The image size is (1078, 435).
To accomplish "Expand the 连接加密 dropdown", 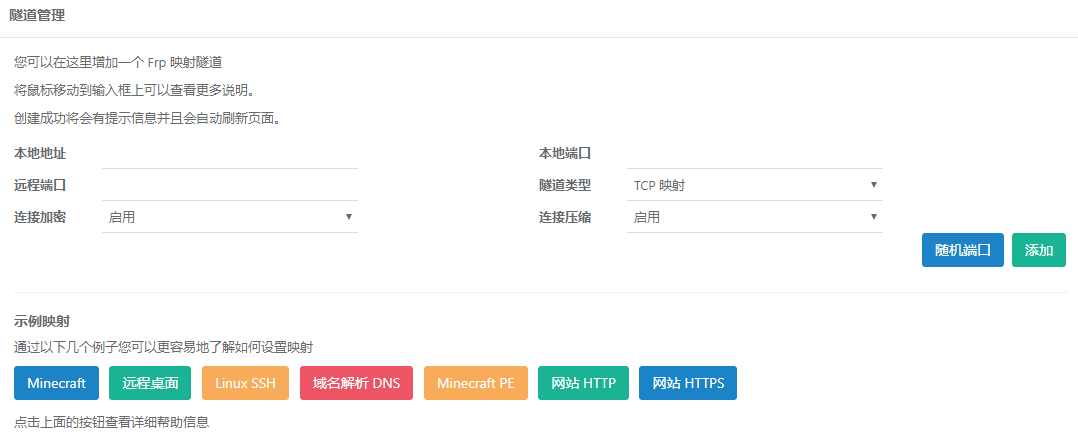I will (x=229, y=217).
